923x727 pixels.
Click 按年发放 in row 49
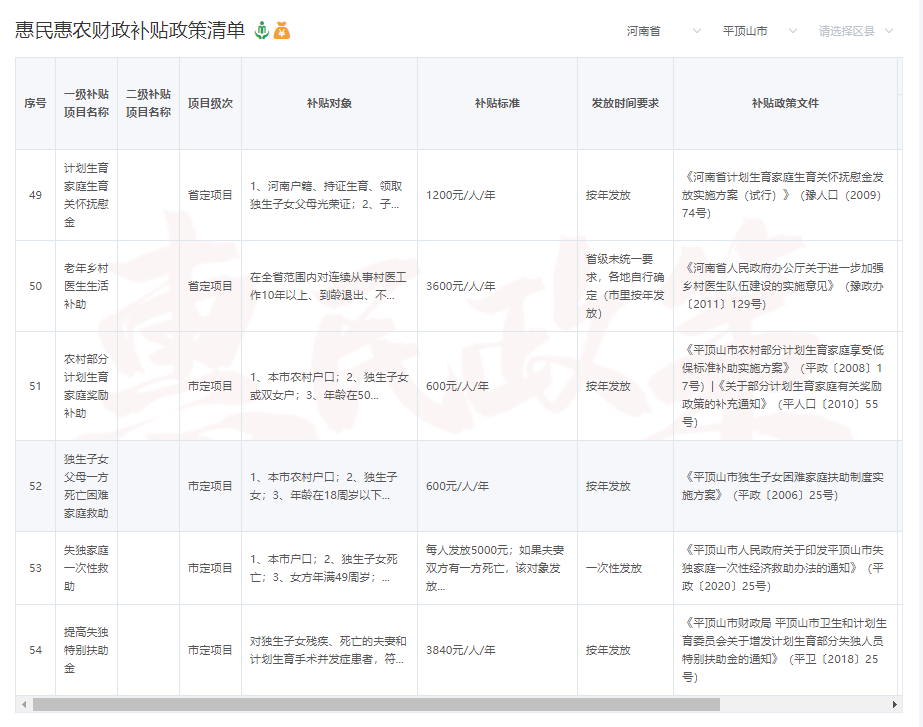[x=608, y=195]
